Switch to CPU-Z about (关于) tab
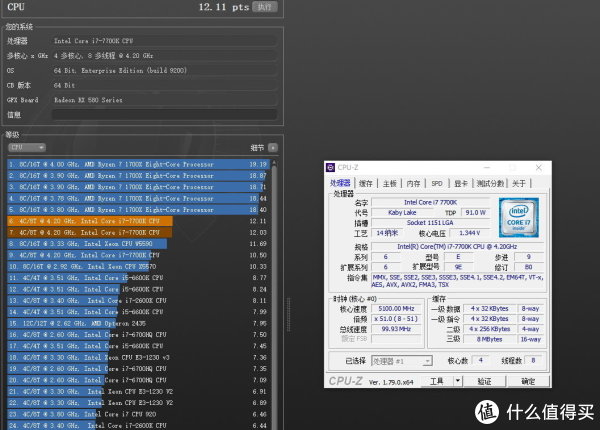This screenshot has width=600, height=430. pyautogui.click(x=519, y=184)
